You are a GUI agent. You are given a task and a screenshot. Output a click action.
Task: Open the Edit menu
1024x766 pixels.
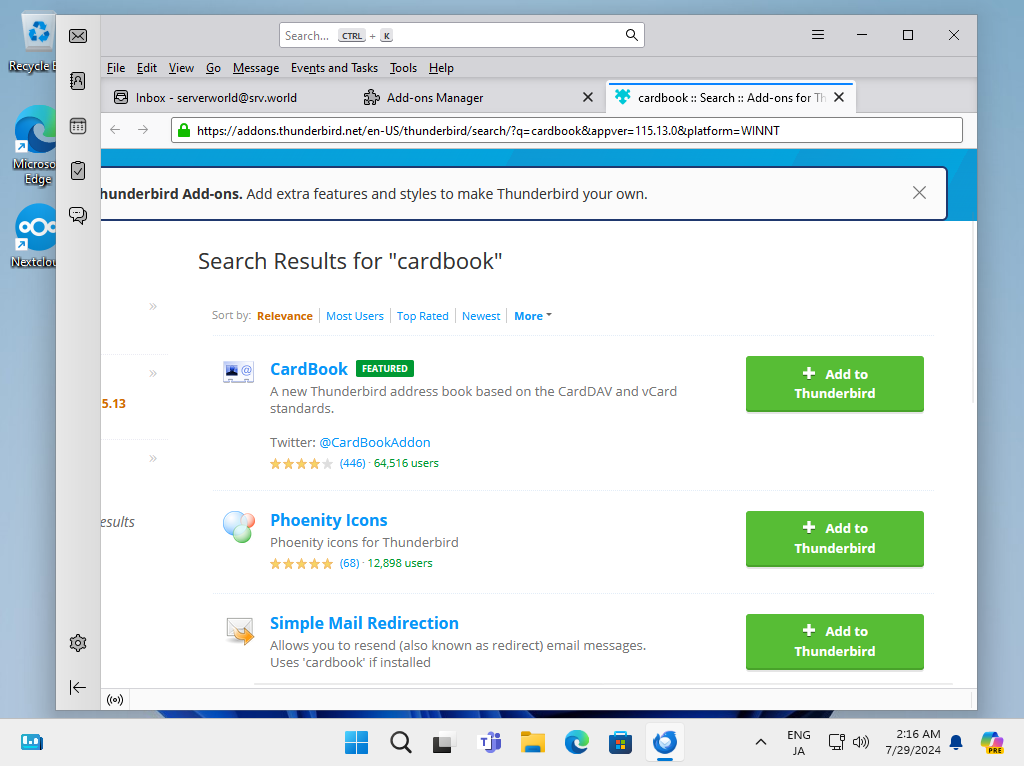[x=146, y=68]
